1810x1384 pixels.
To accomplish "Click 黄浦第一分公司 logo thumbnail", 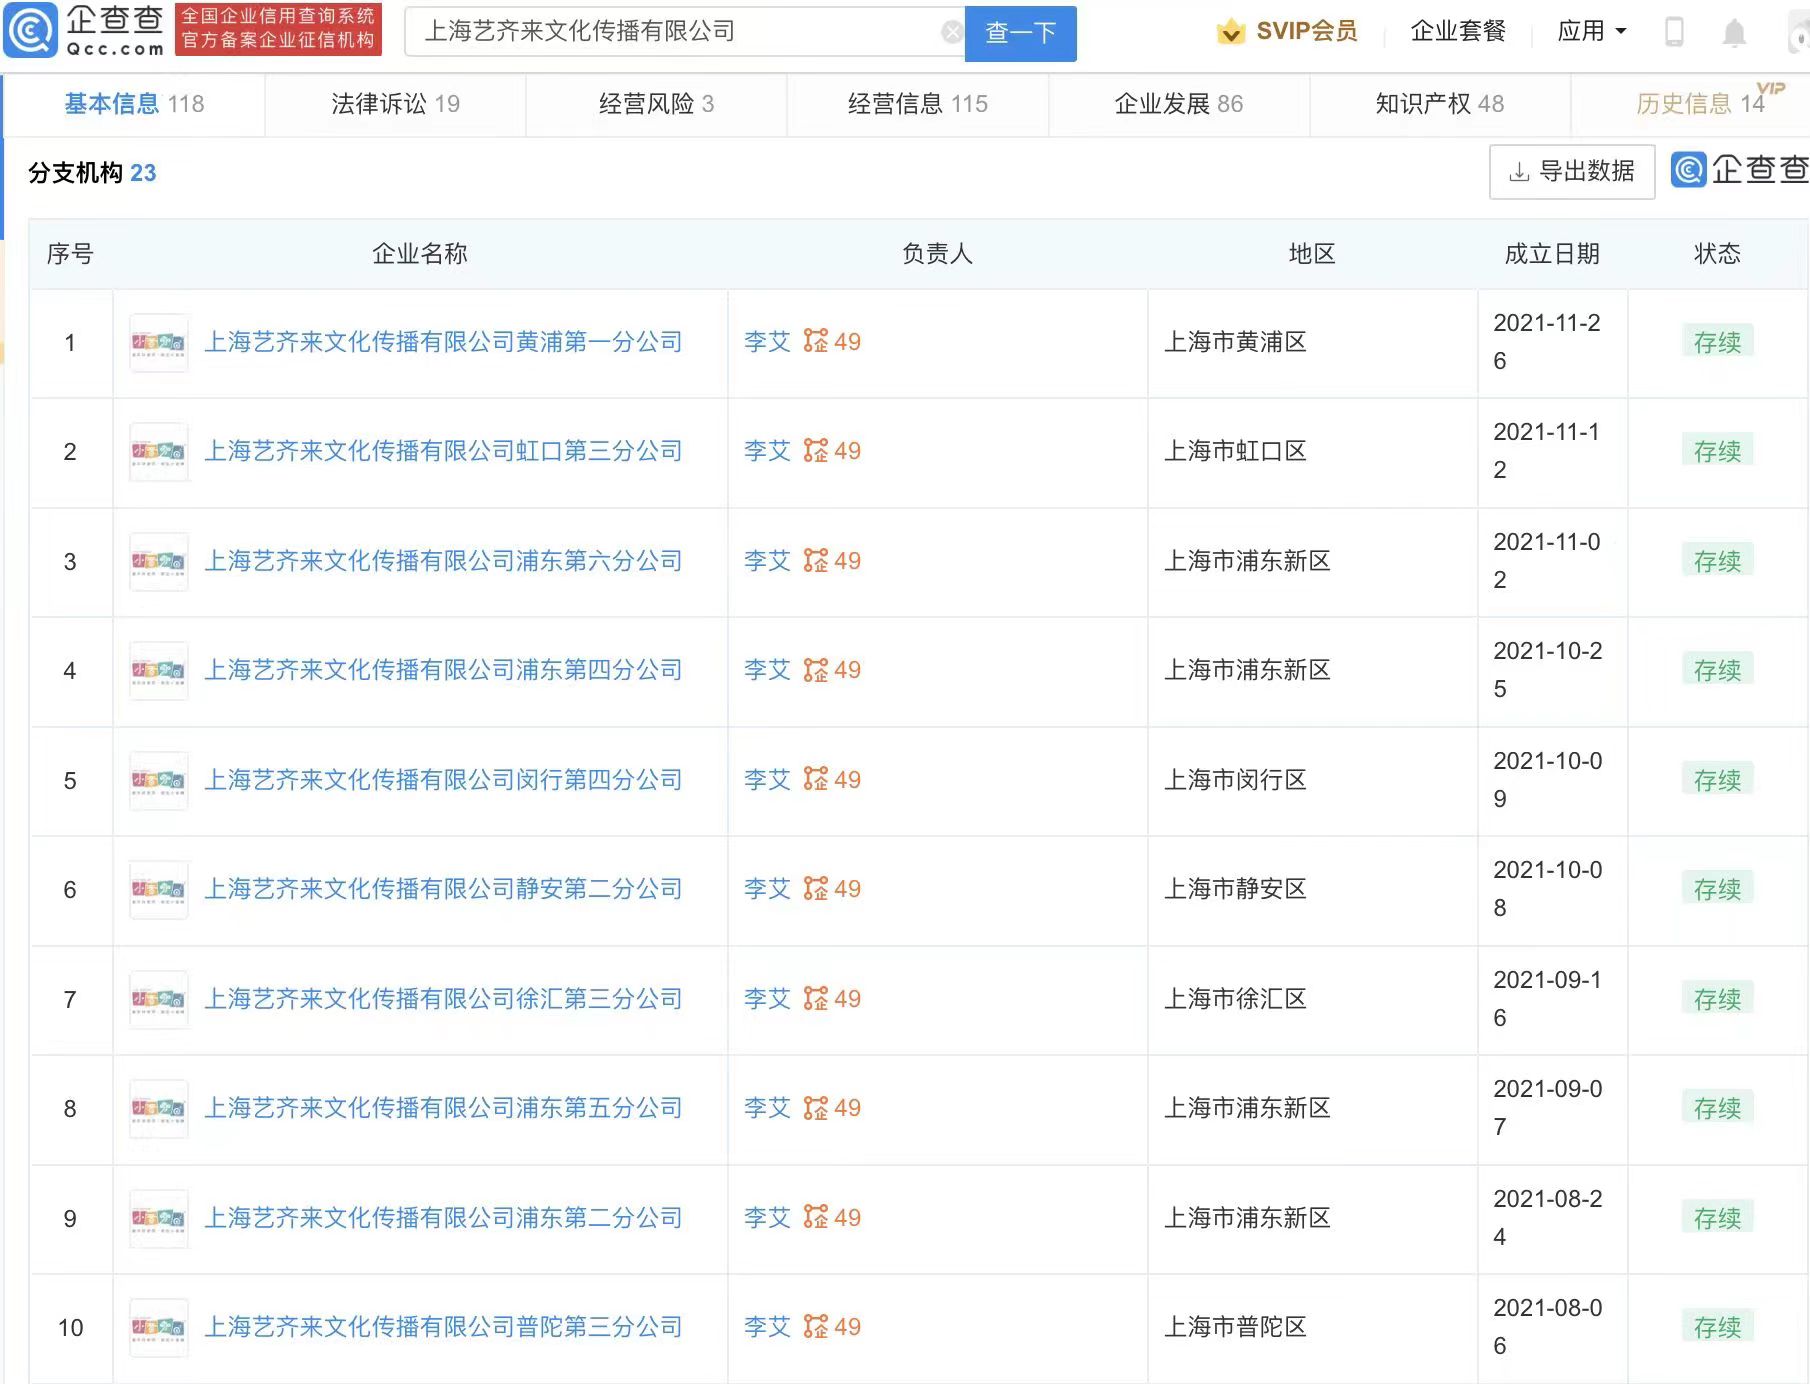I will (x=159, y=343).
